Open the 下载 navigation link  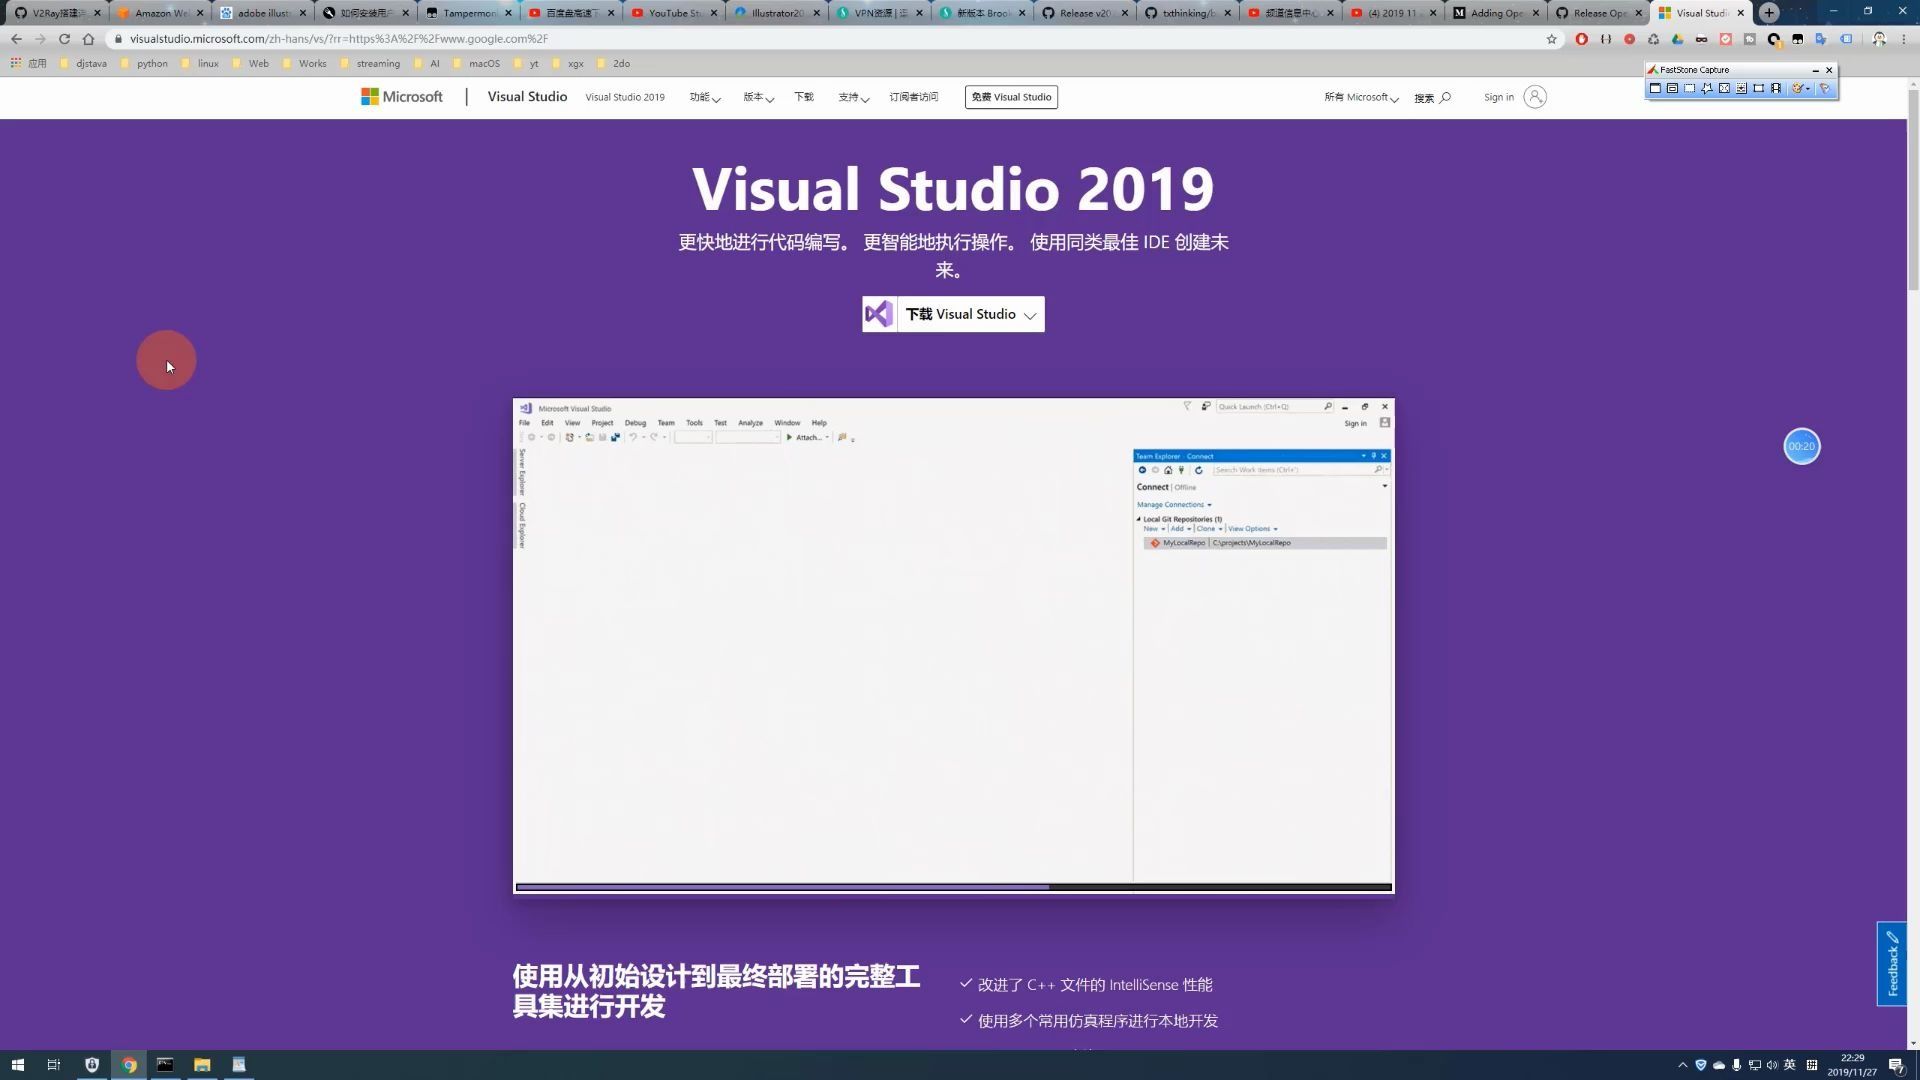tap(804, 97)
